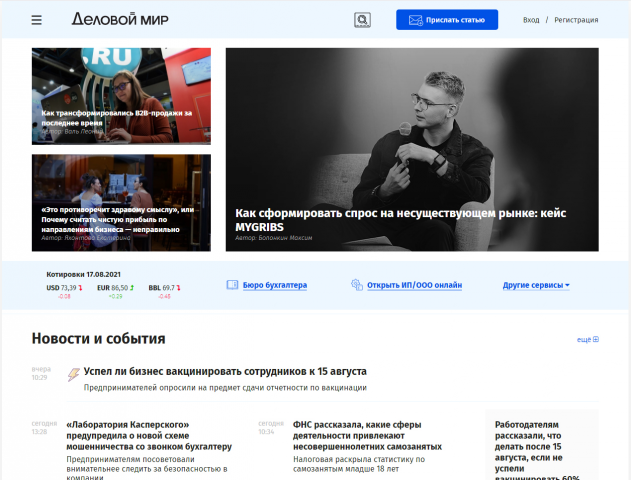
Task: Open the MYGRIBS case featured article
Action: point(412,150)
